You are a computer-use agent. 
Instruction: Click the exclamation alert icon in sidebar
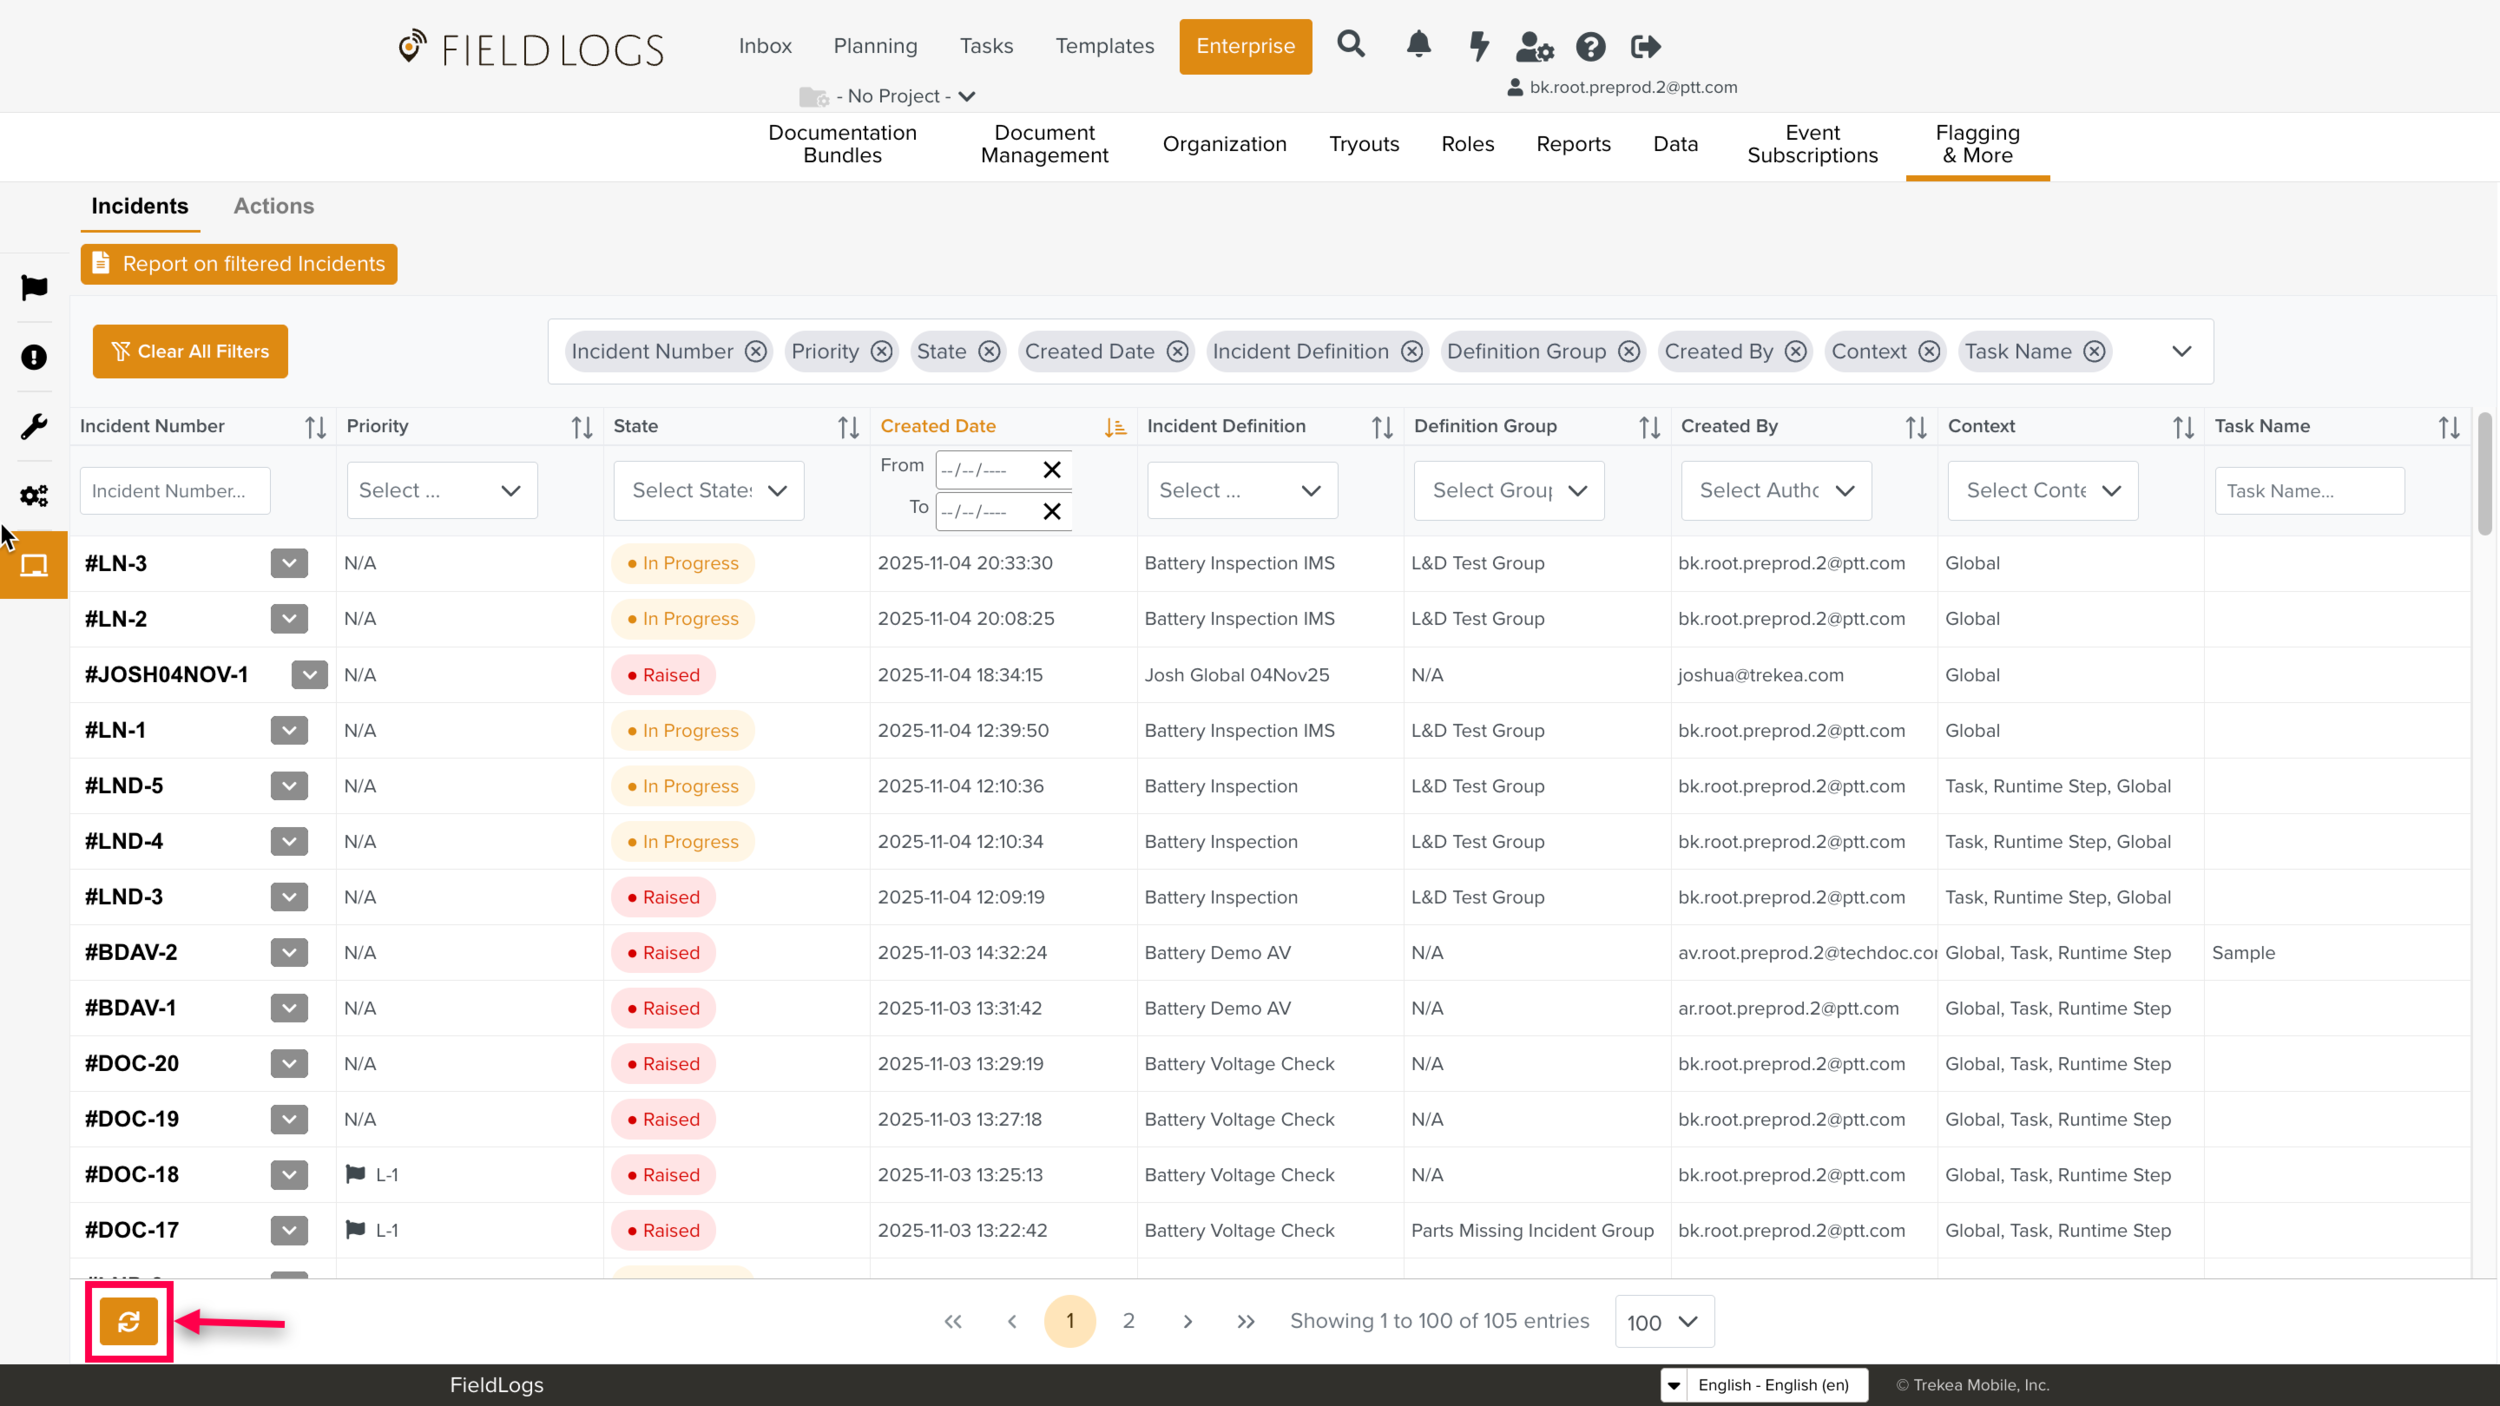point(34,357)
